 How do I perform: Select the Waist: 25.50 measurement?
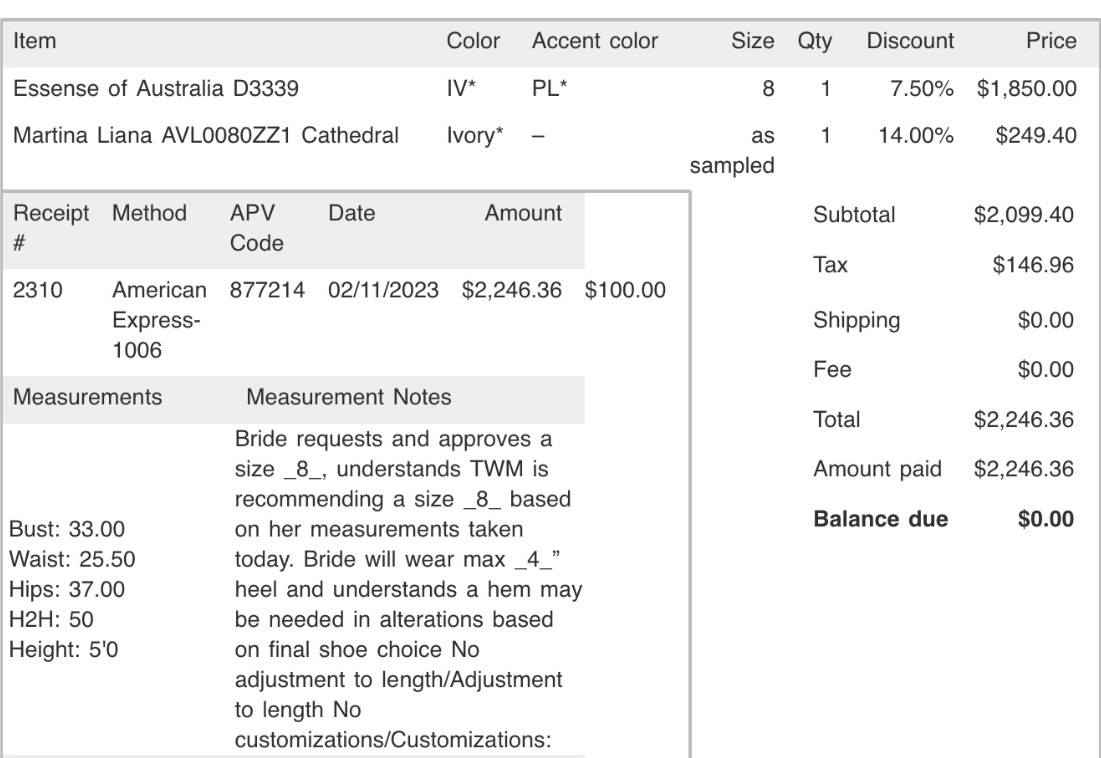click(72, 559)
